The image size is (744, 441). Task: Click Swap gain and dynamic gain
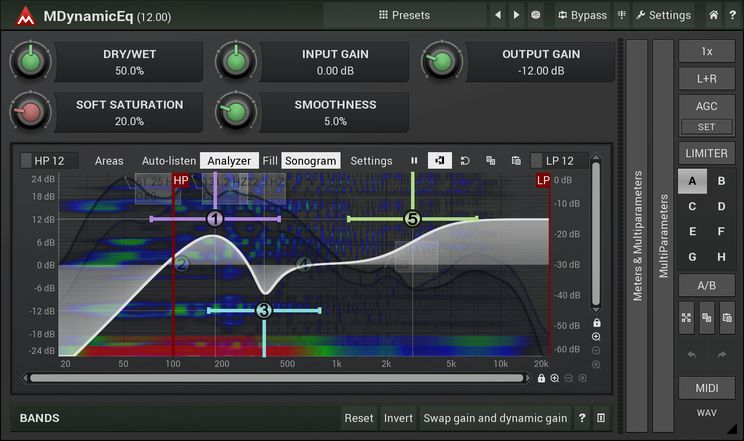coord(495,418)
